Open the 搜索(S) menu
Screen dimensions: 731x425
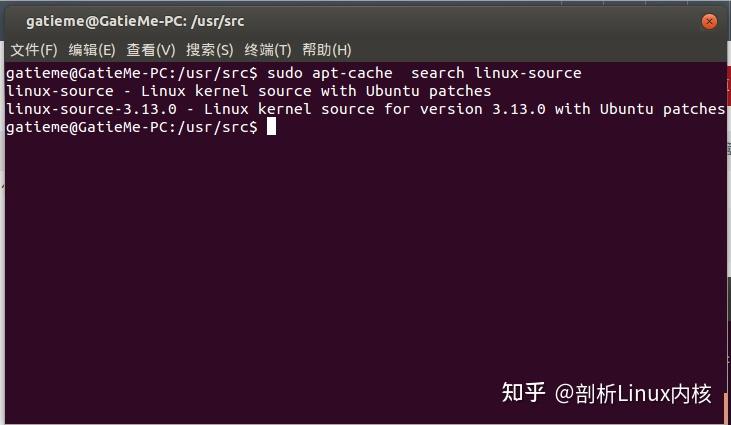pyautogui.click(x=209, y=50)
